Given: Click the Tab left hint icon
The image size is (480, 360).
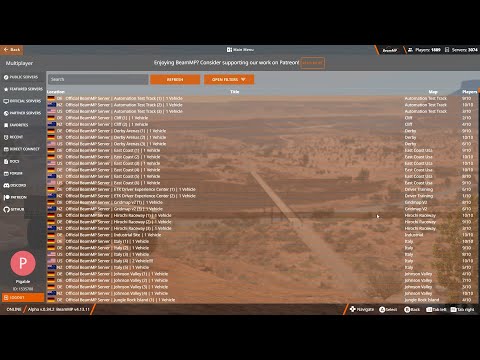Looking at the screenshot, I should (x=429, y=310).
